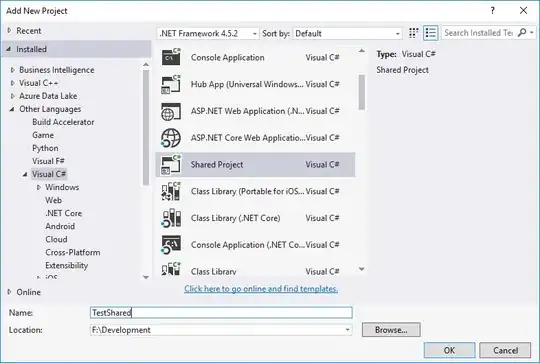
Task: Select Game in the tree
Action: (43, 135)
